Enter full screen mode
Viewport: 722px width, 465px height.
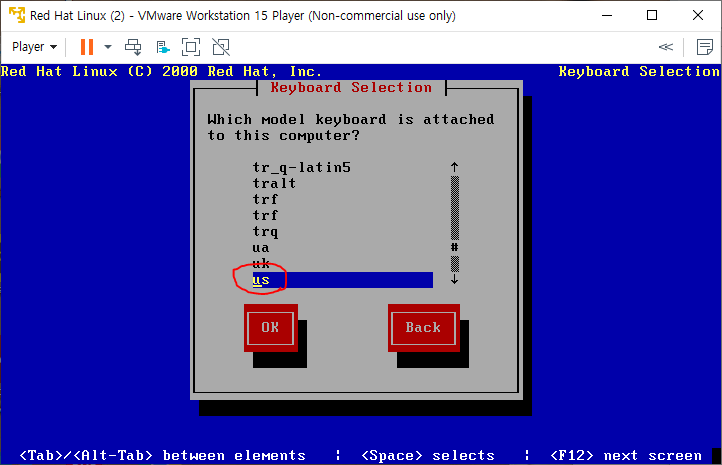tap(191, 47)
